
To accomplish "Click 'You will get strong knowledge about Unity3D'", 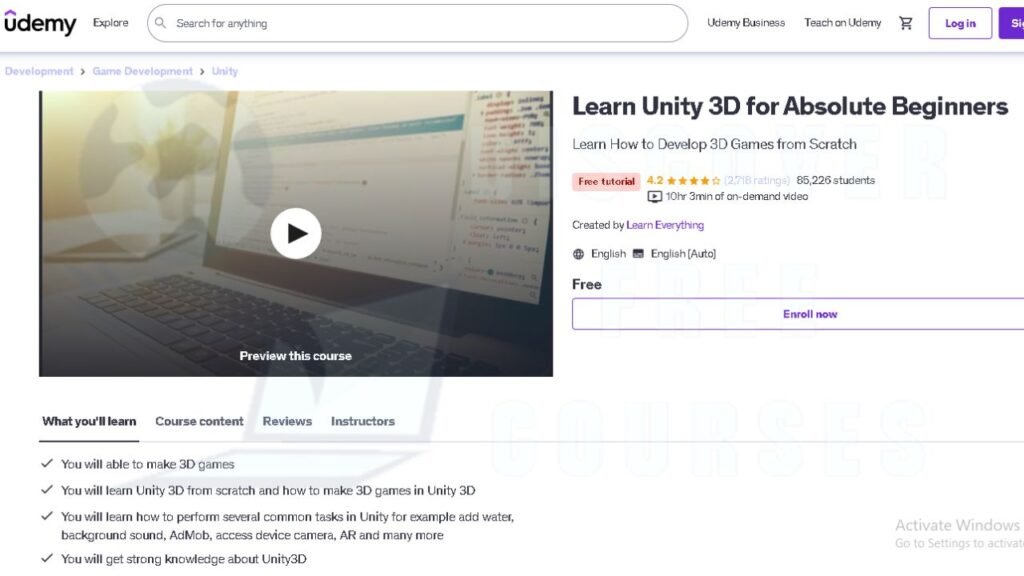I will tap(184, 559).
